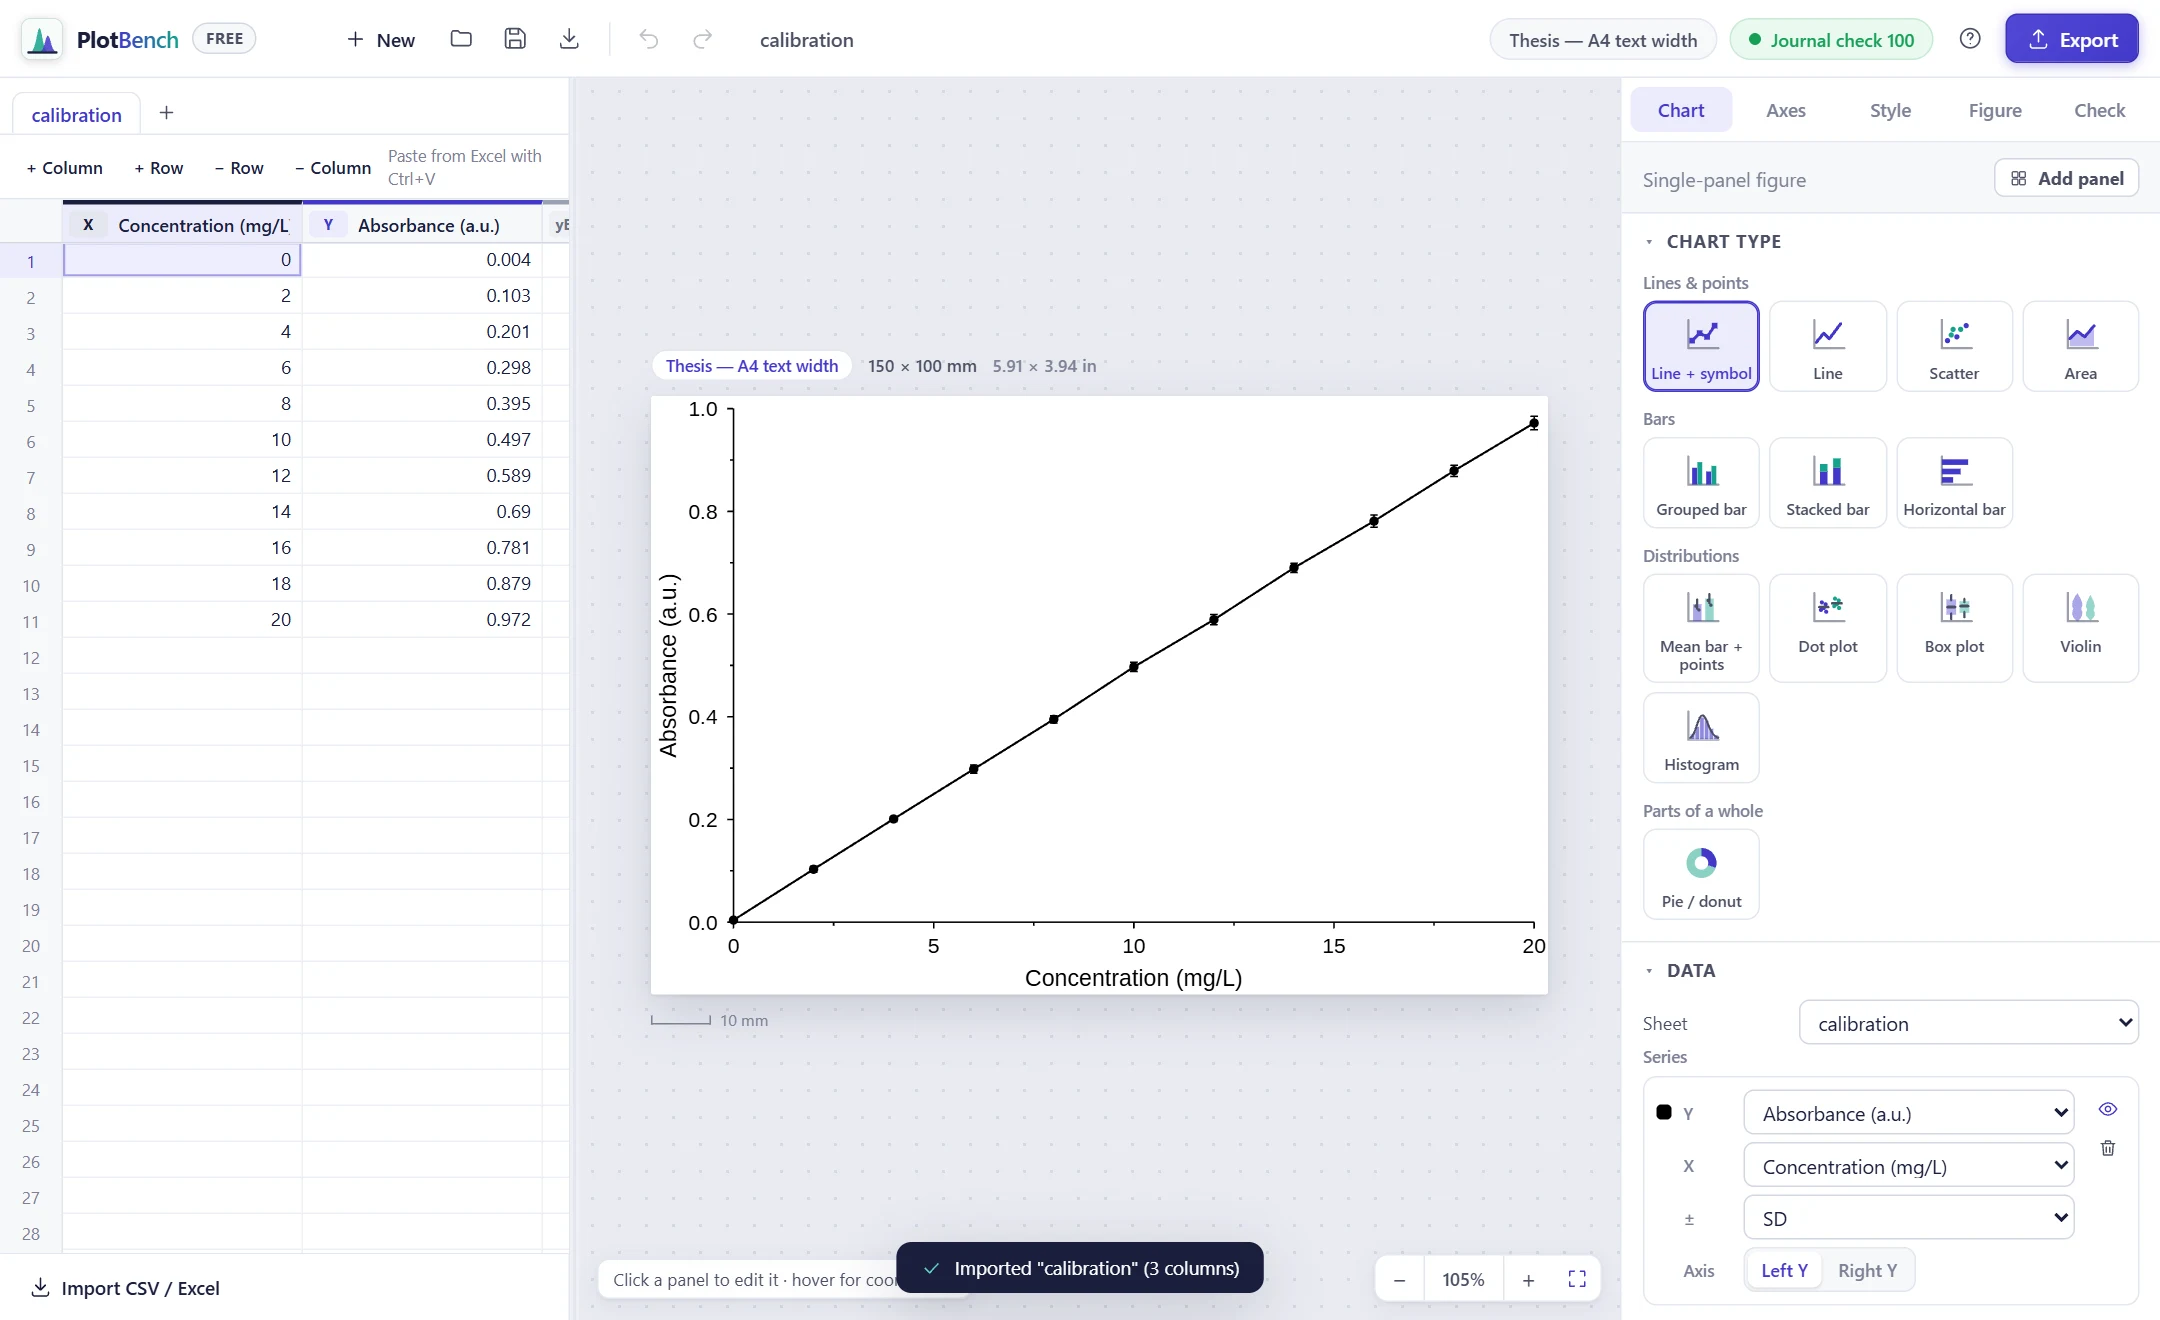This screenshot has width=2160, height=1320.
Task: Select the Scatter chart type
Action: 1954,346
